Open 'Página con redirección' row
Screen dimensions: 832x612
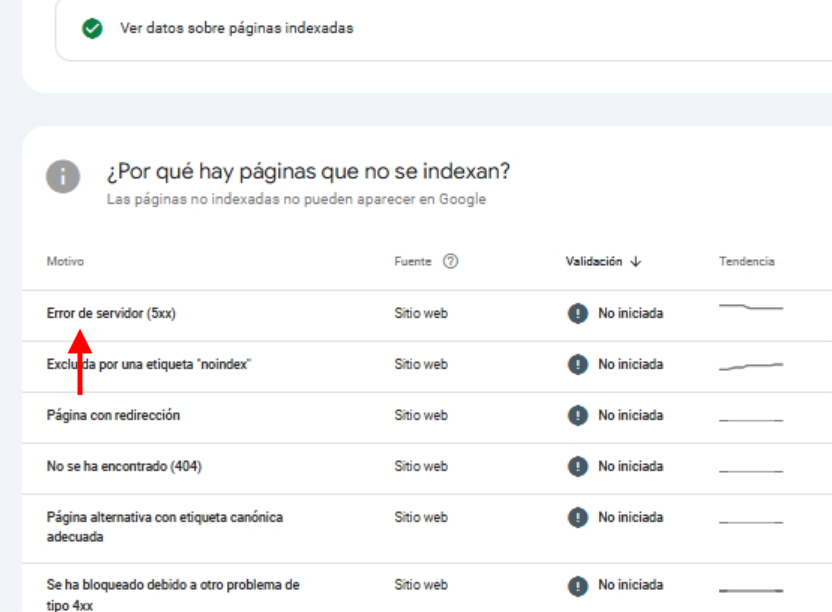click(x=113, y=415)
